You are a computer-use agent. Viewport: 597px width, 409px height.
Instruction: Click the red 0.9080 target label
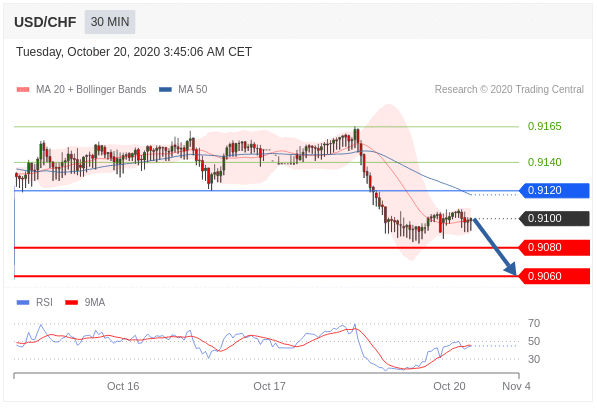coord(554,248)
